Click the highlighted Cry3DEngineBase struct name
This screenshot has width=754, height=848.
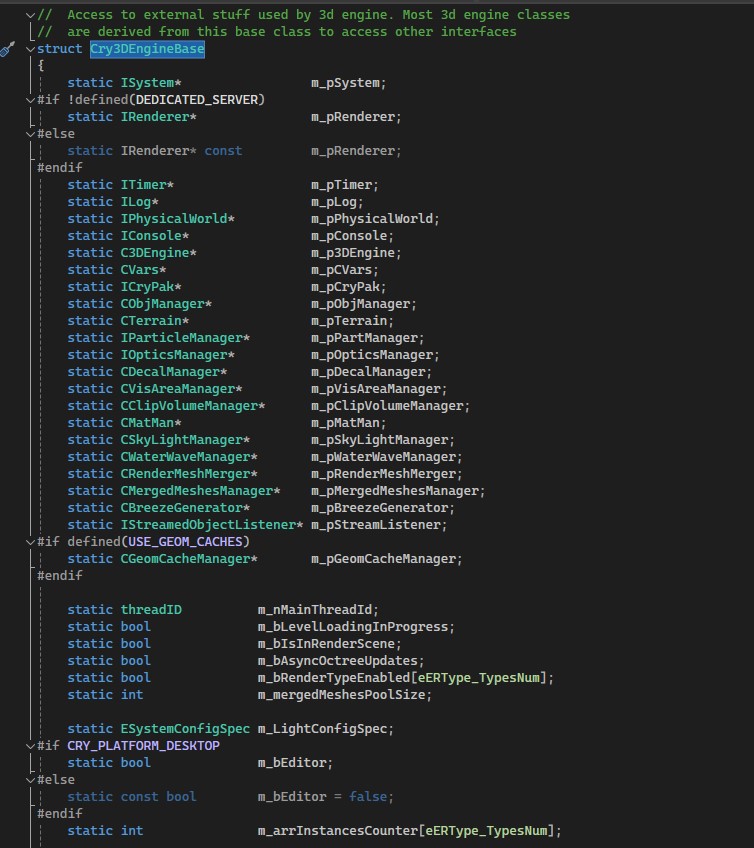(147, 49)
